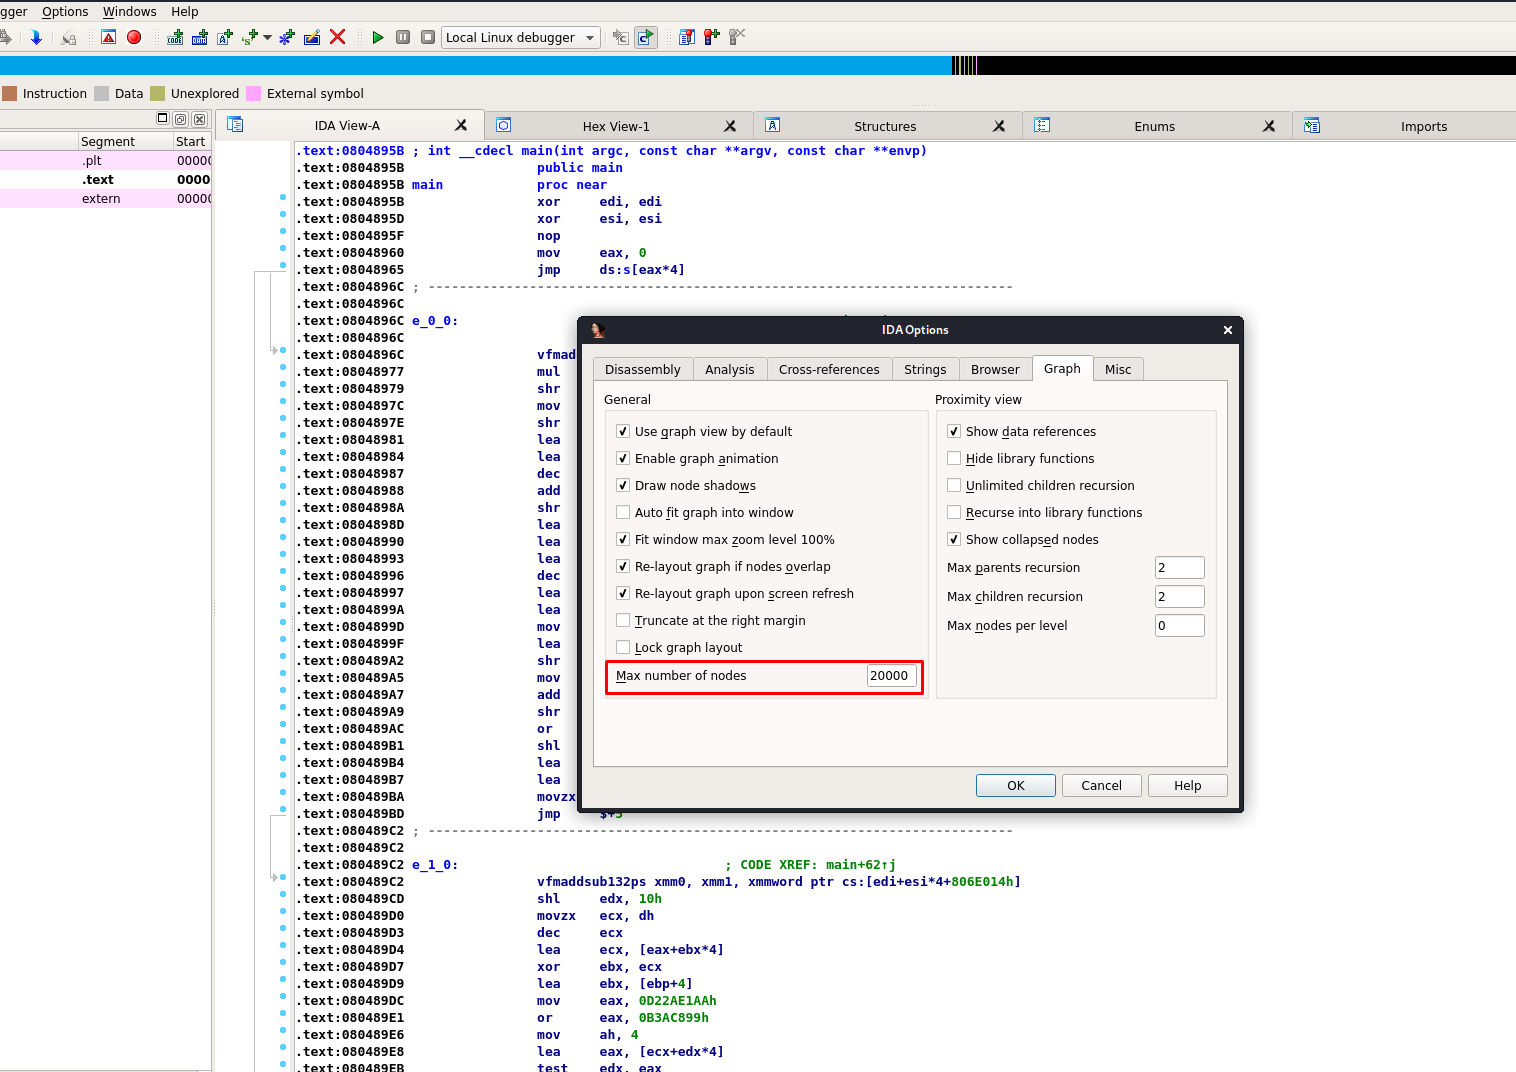Click the stop process icon
The width and height of the screenshot is (1516, 1072).
tap(428, 37)
